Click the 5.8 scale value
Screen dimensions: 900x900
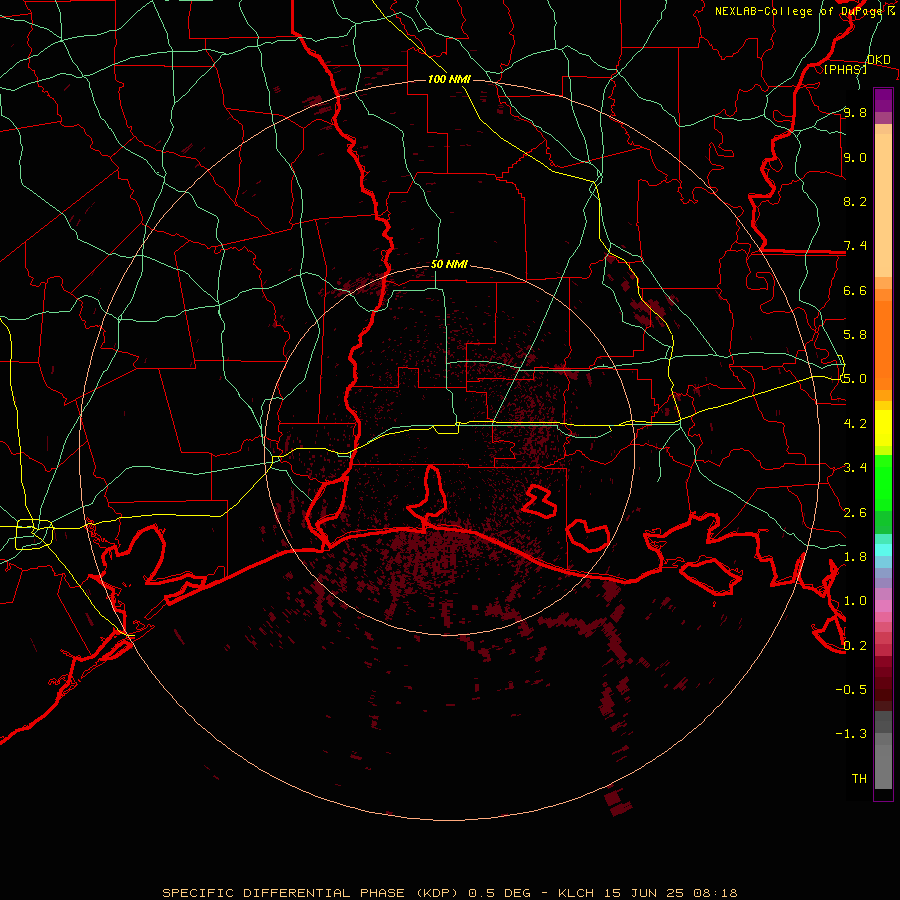point(855,335)
